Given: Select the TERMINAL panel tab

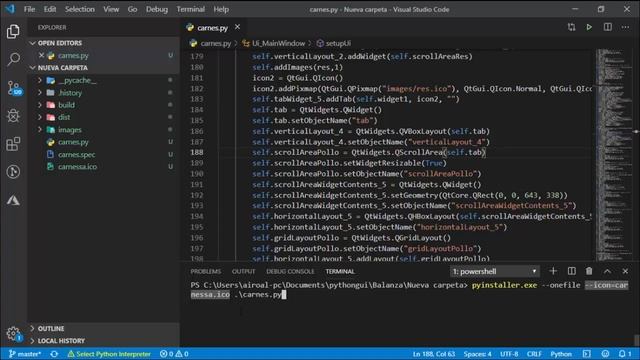Looking at the screenshot, I should pos(340,271).
